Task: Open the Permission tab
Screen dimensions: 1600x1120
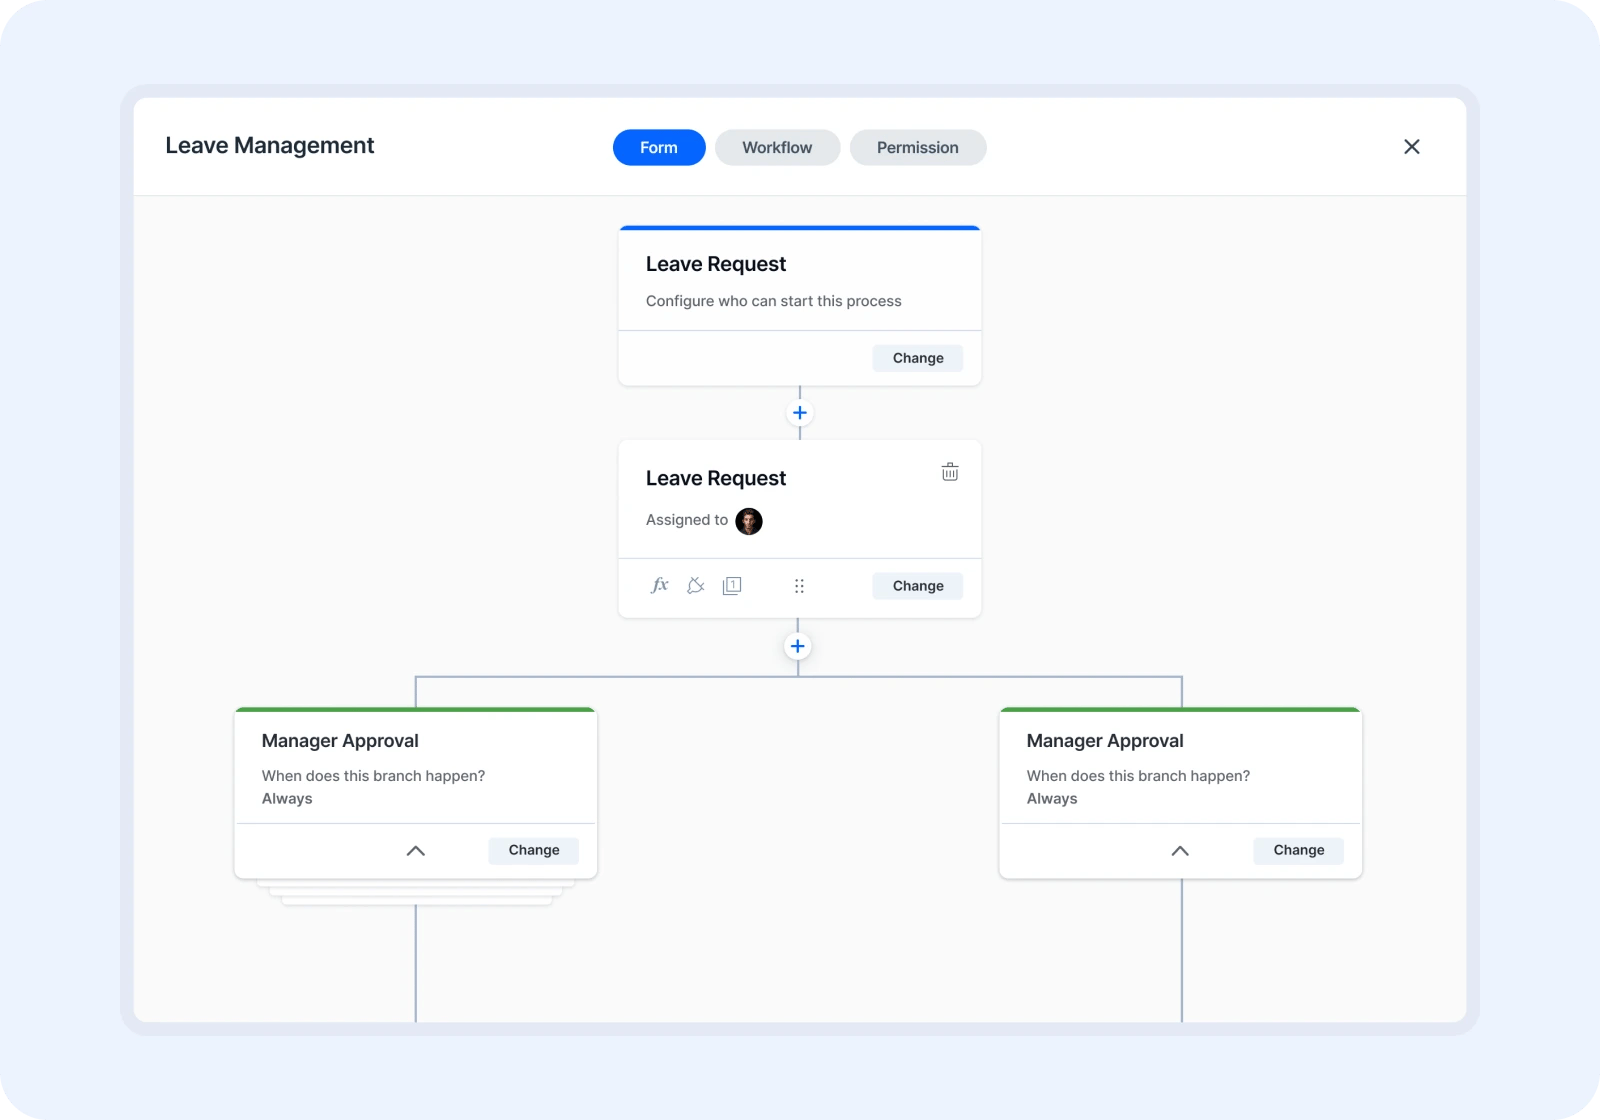Action: point(917,147)
